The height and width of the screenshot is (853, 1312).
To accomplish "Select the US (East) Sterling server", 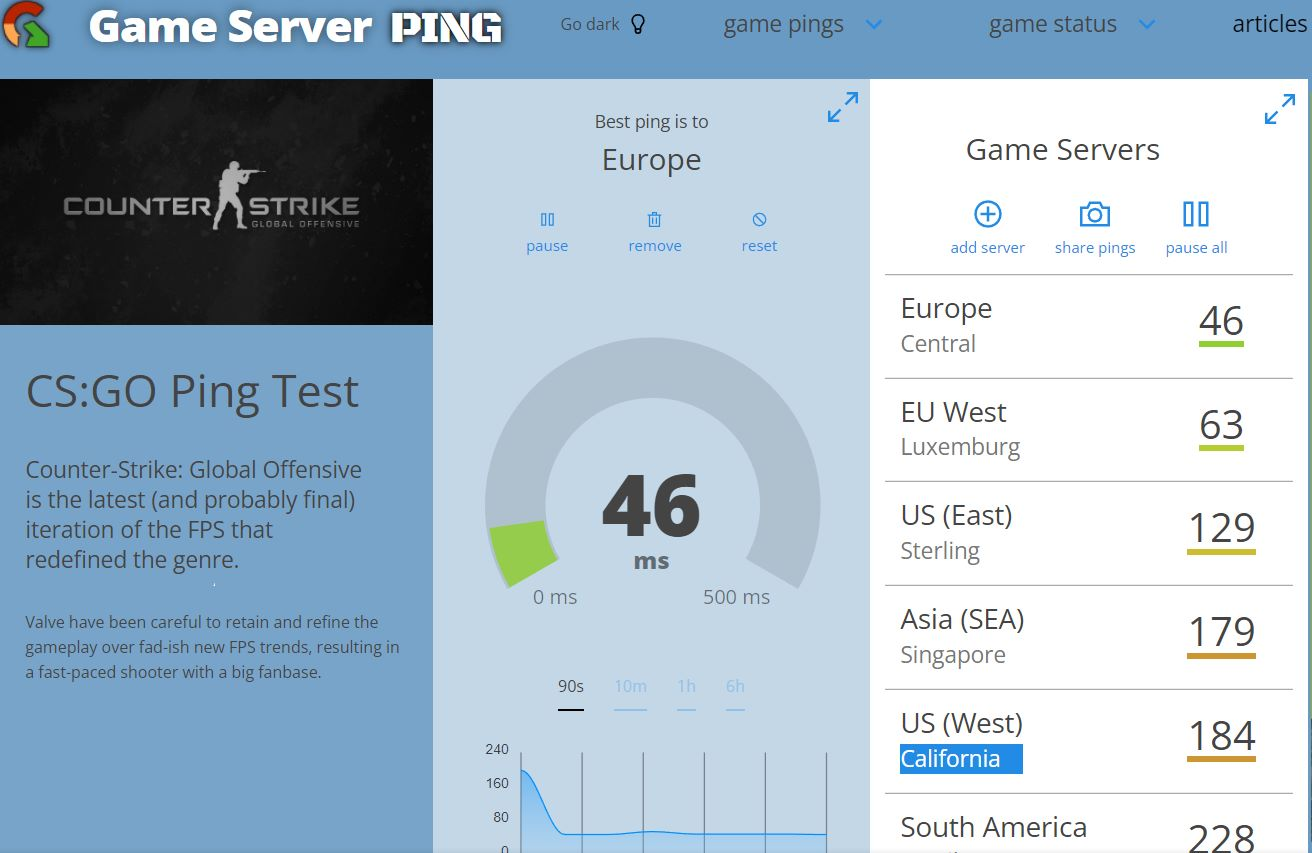I will pyautogui.click(x=1089, y=534).
